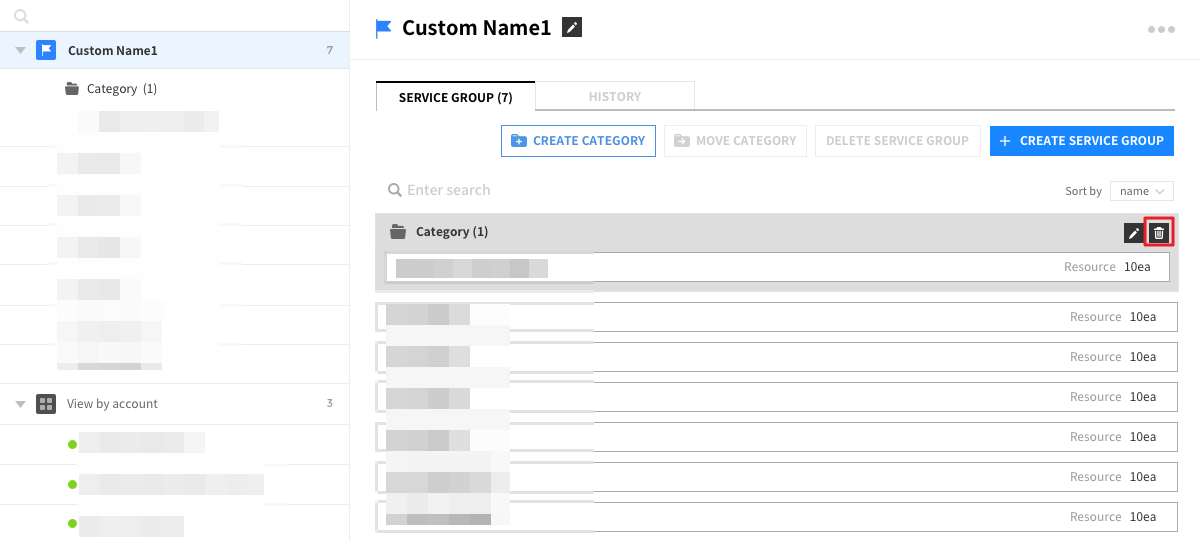Click the folder icon beside Category in sidebar
The width and height of the screenshot is (1200, 541).
(x=72, y=89)
